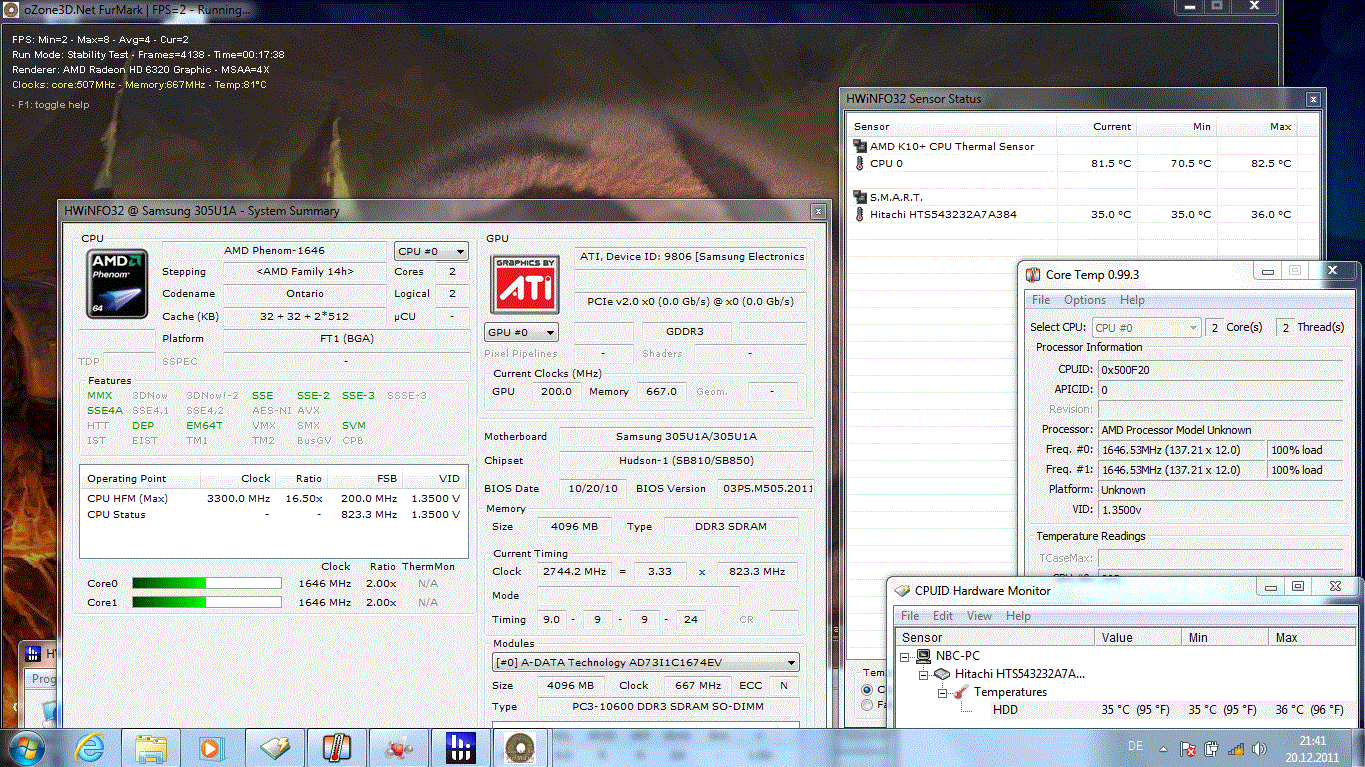The image size is (1365, 767).
Task: Collapse the NBC-PC tree node
Action: pyautogui.click(x=907, y=657)
